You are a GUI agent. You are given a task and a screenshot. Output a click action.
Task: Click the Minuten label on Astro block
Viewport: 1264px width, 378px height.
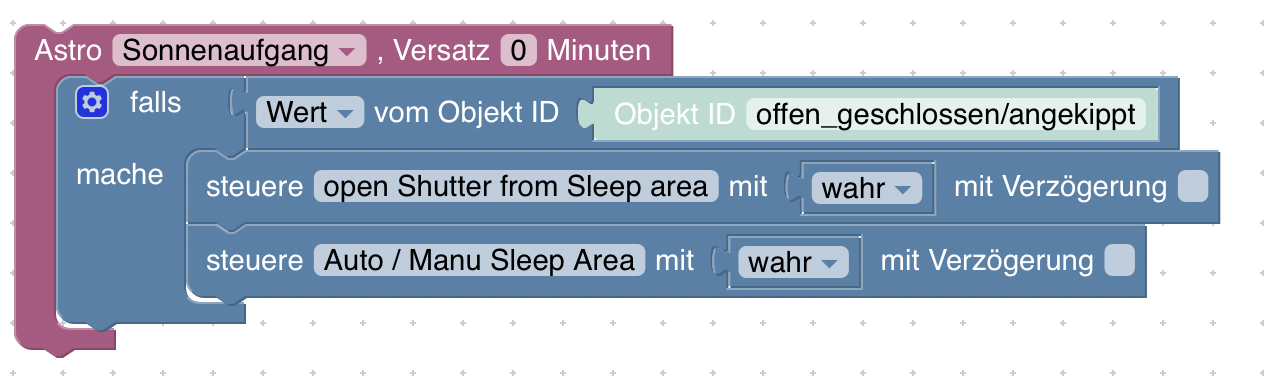599,50
